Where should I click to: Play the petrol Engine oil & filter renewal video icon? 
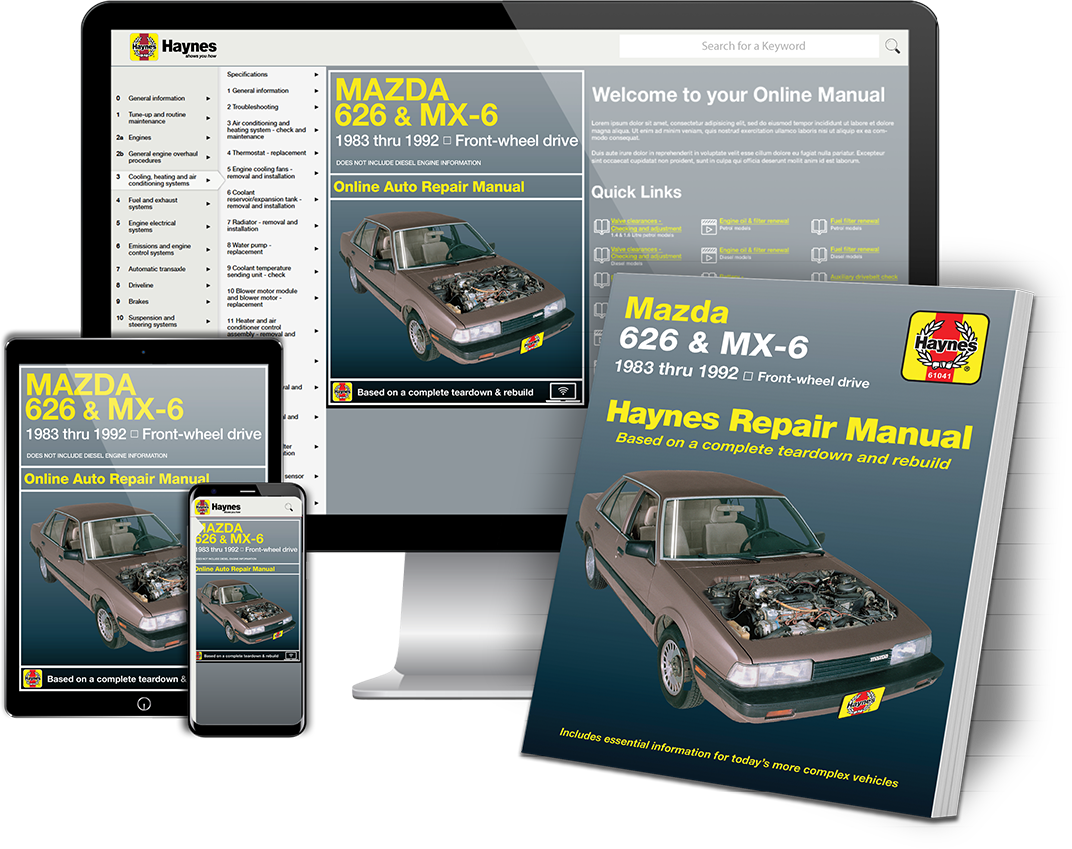(x=709, y=226)
